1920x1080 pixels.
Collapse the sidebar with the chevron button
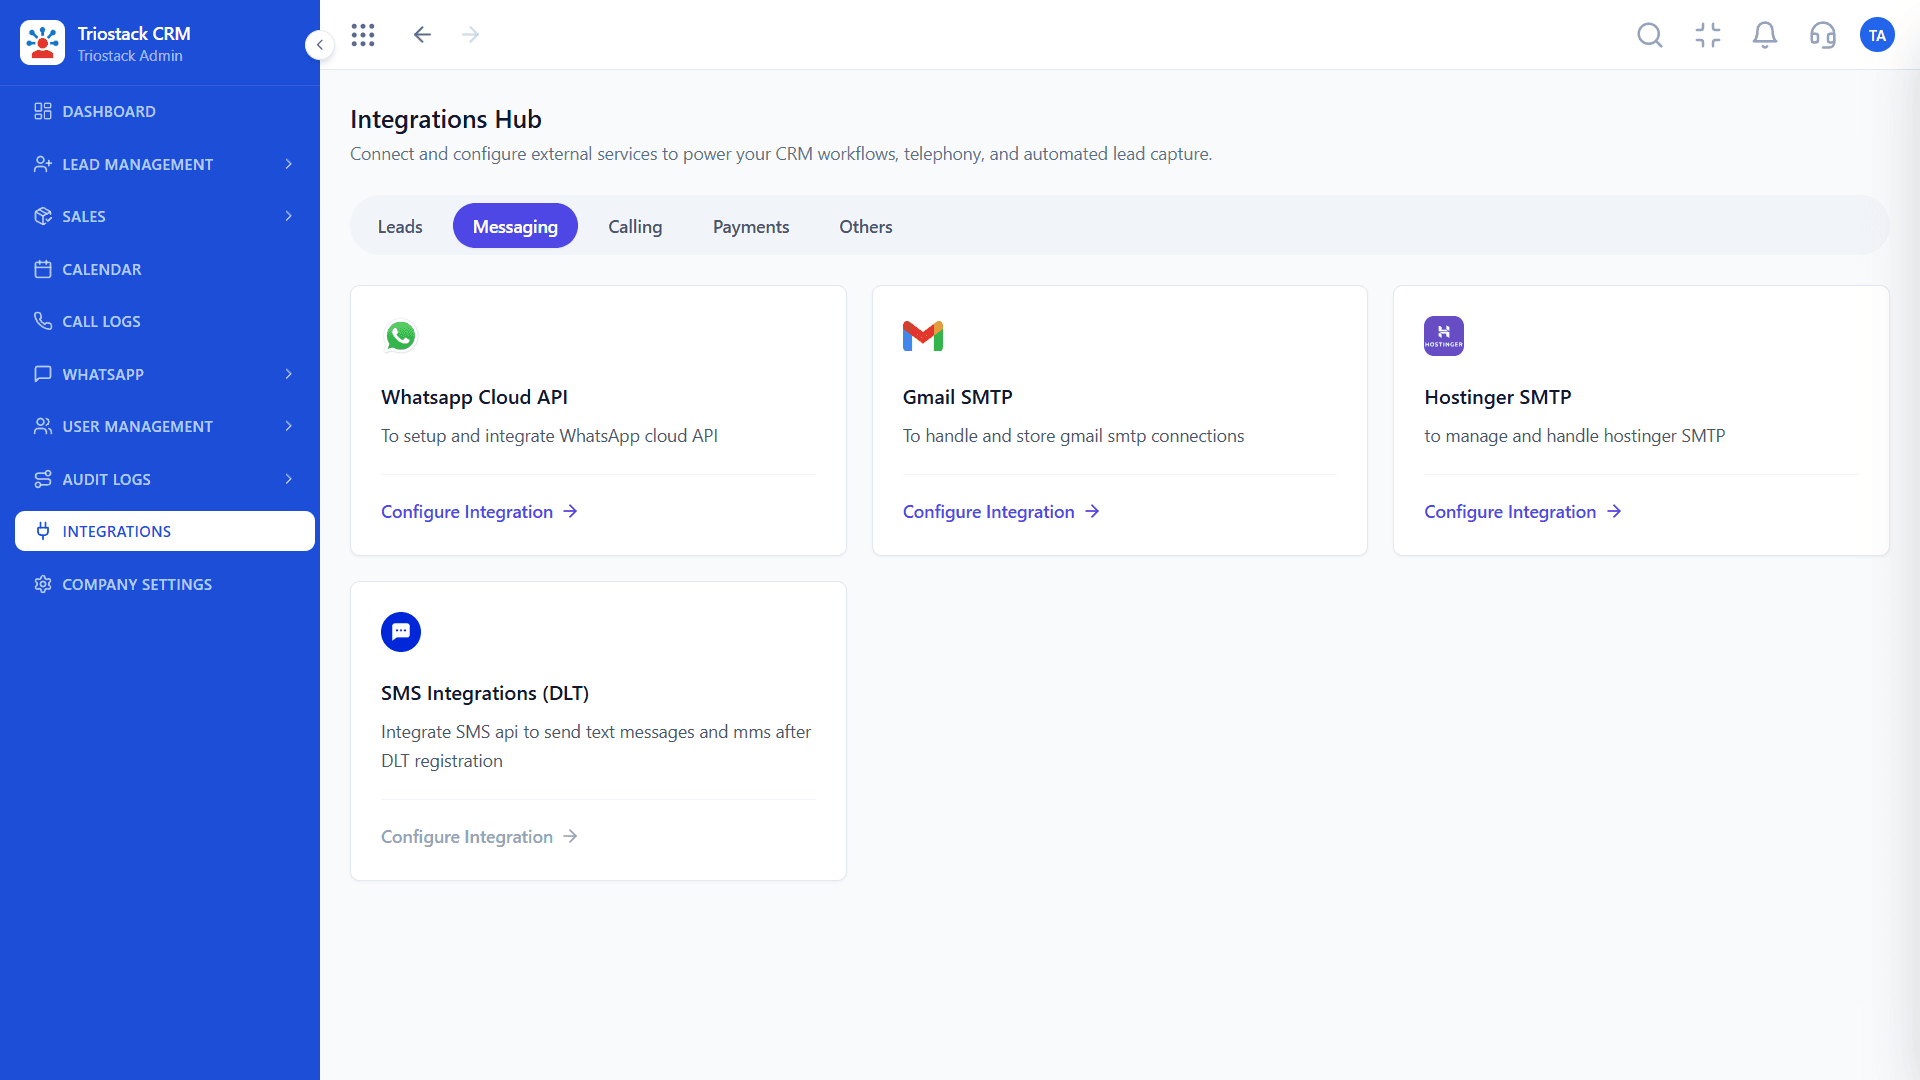(319, 44)
